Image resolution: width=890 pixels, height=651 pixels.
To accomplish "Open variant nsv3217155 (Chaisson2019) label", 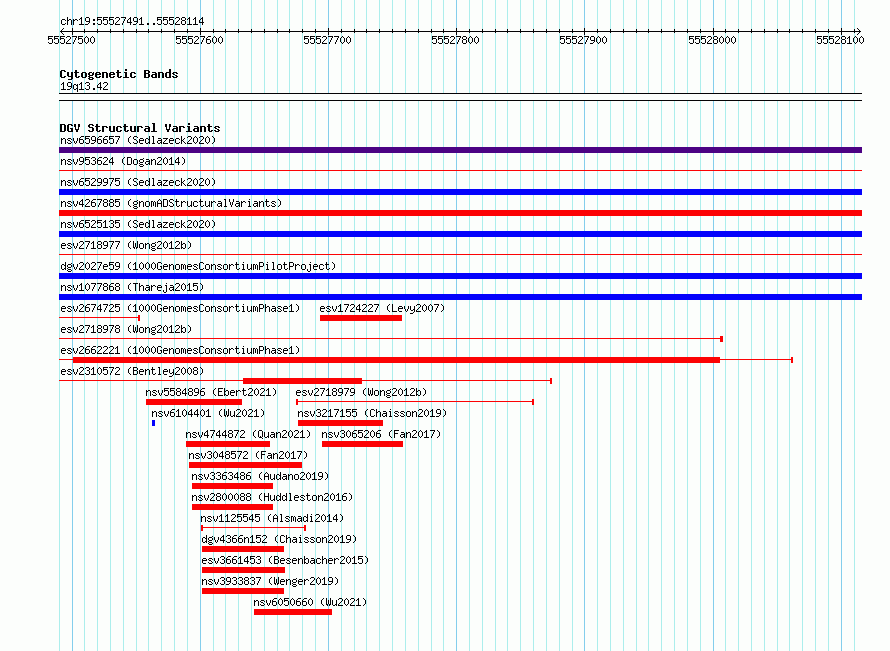I will [x=372, y=413].
